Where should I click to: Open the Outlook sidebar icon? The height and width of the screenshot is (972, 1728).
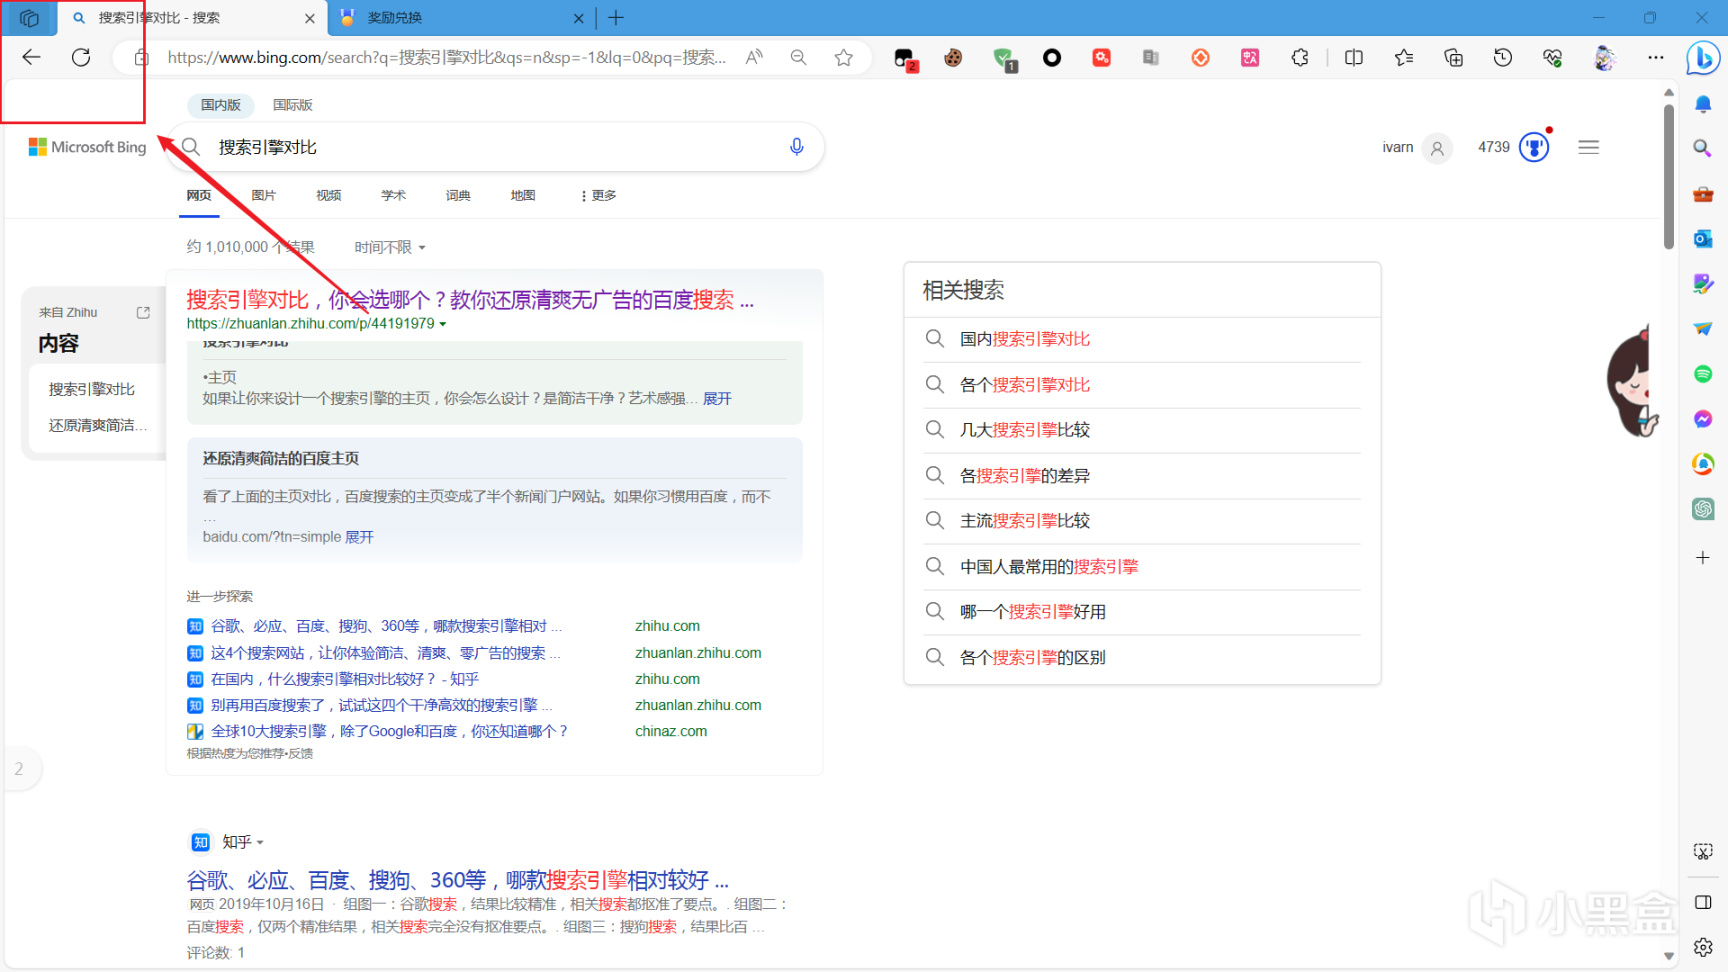click(x=1703, y=239)
